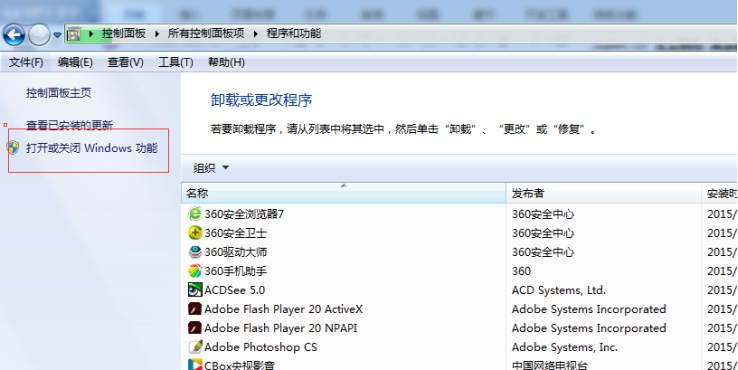This screenshot has height=370, width=738.
Task: Open the 工具(T) menu
Action: (176, 62)
